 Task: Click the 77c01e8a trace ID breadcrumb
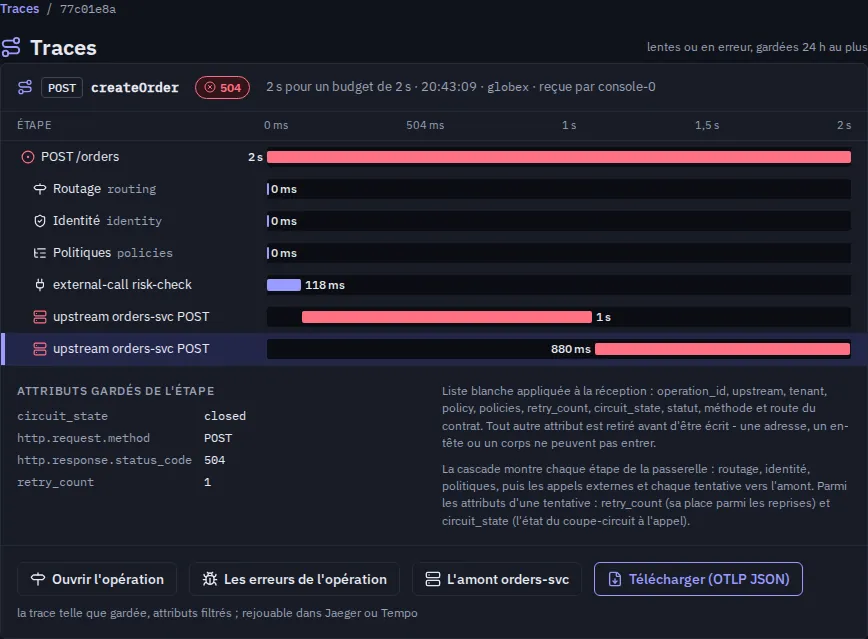[x=87, y=9]
